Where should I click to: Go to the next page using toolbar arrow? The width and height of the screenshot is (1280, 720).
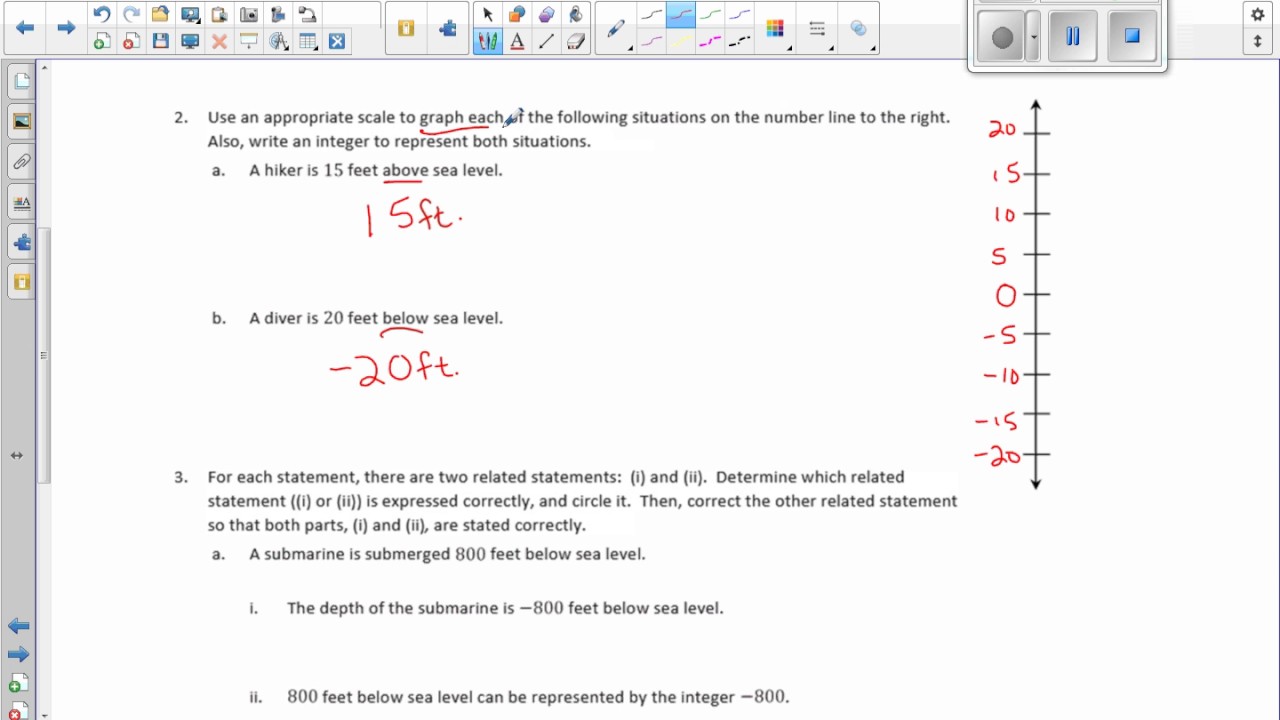pyautogui.click(x=66, y=28)
